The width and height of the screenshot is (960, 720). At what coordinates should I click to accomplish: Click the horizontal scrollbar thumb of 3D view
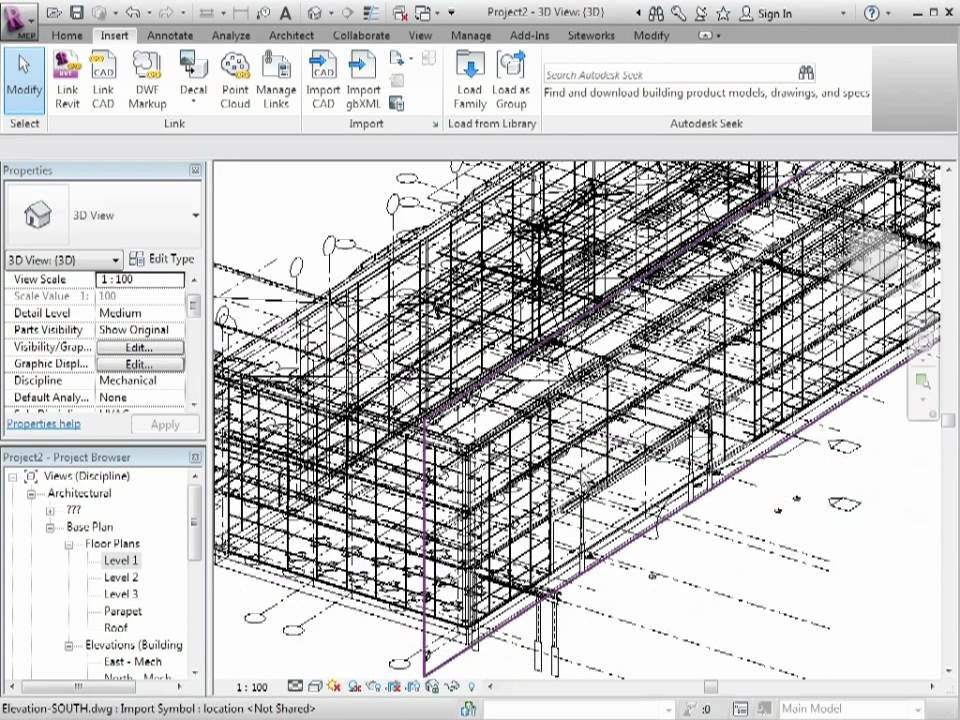[710, 687]
